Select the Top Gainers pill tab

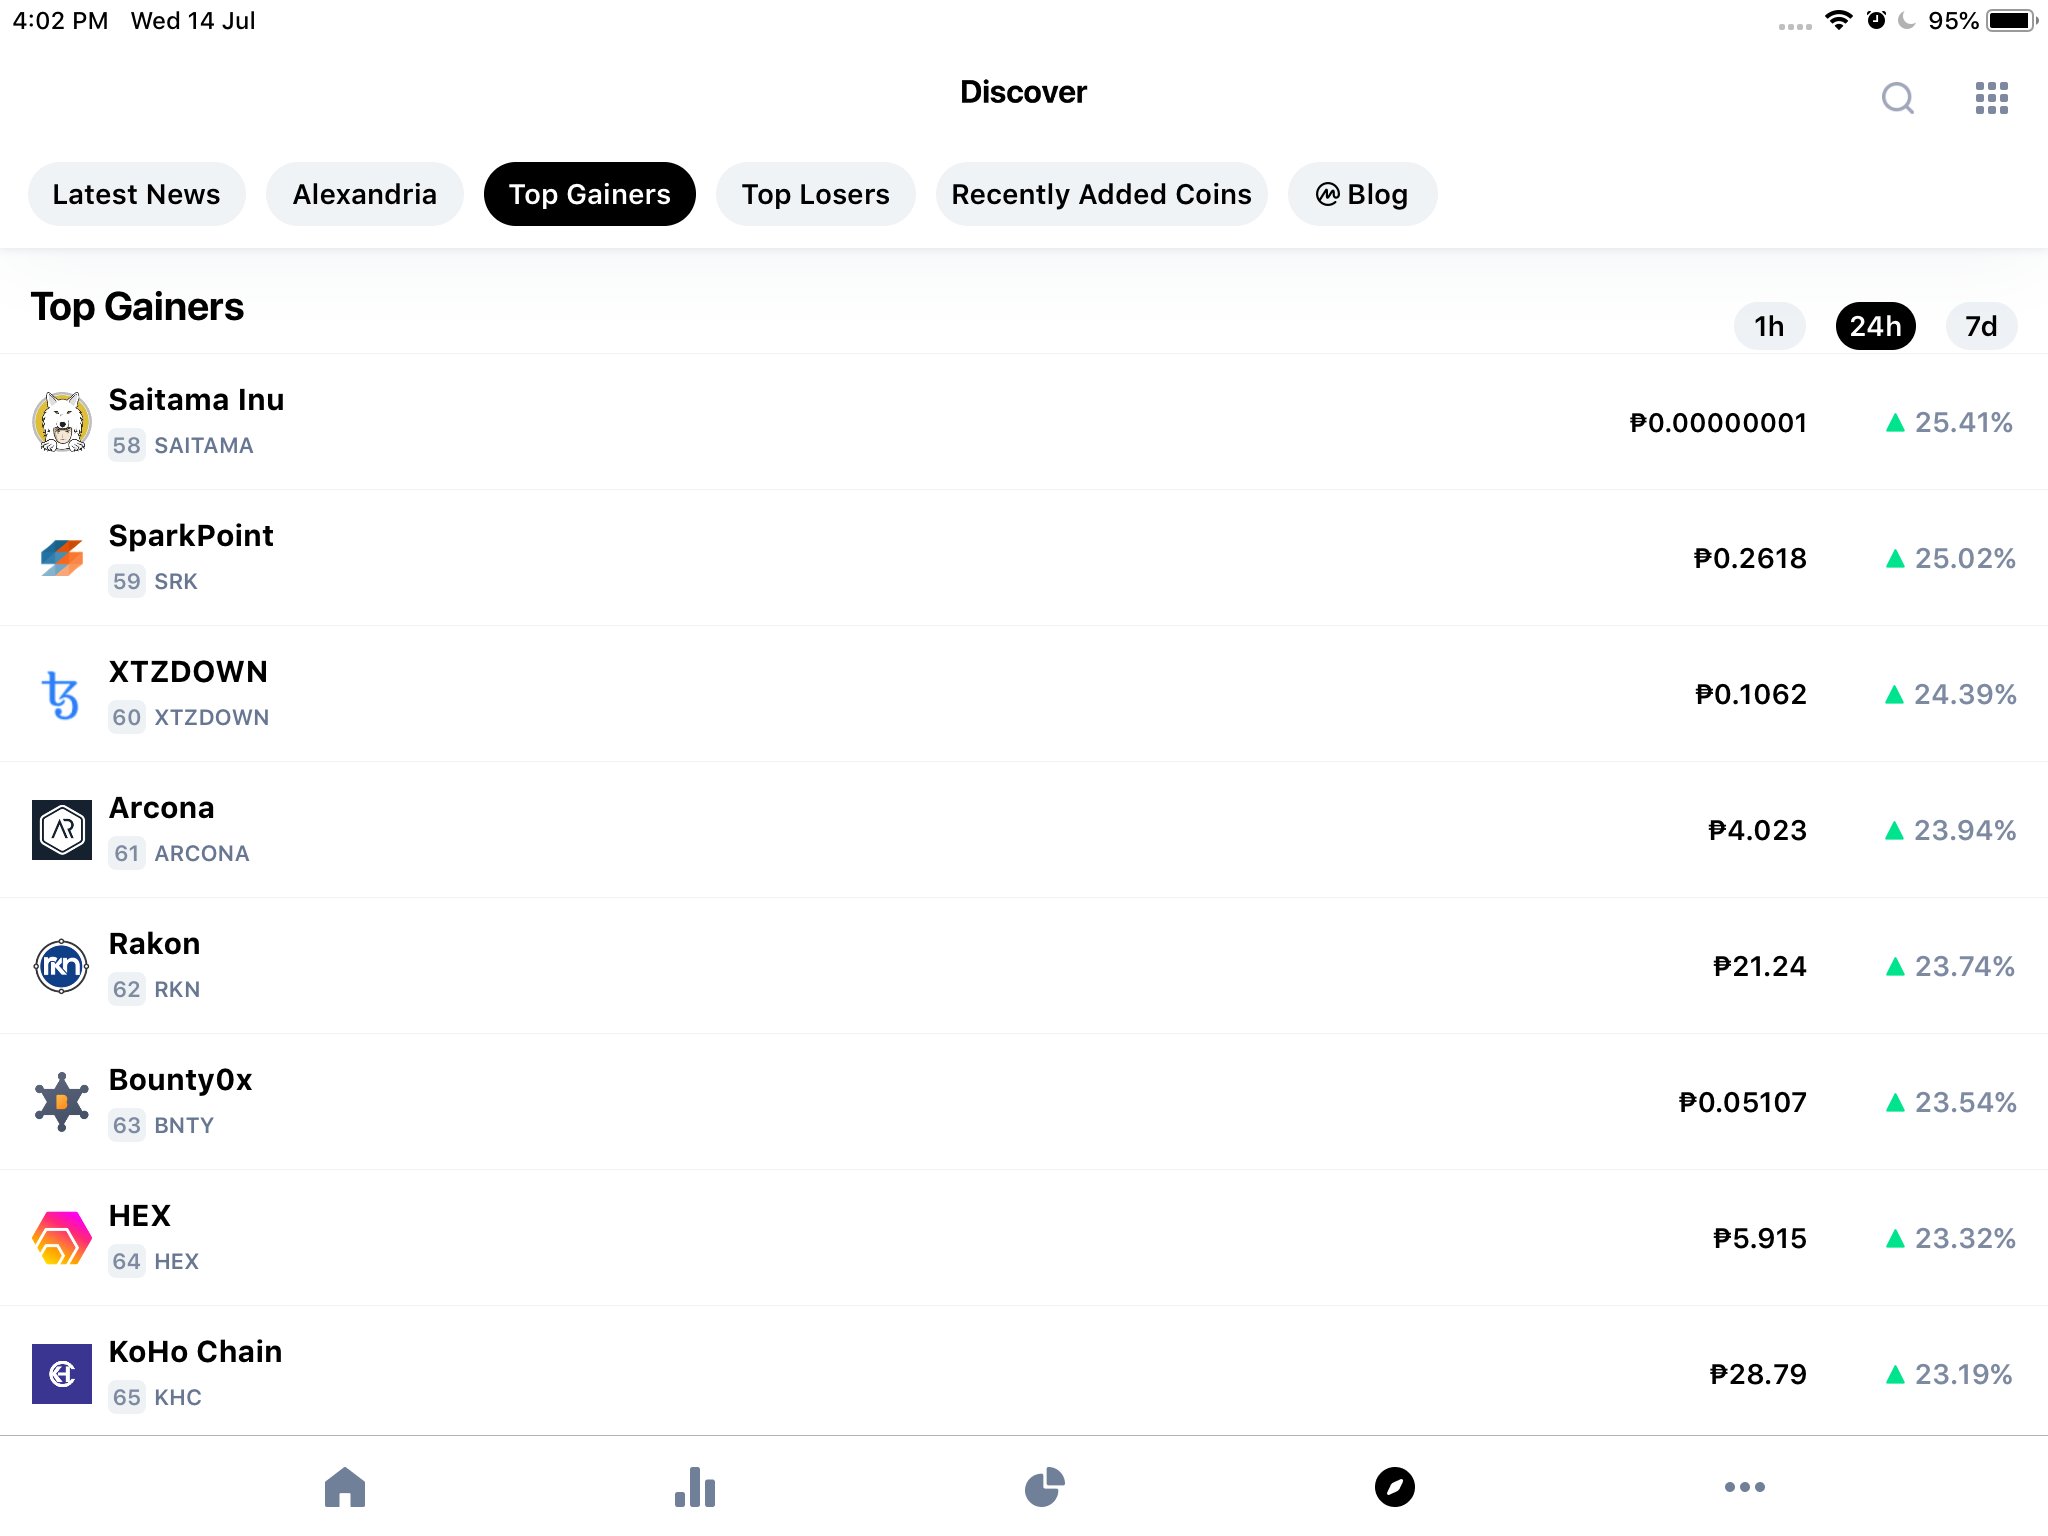point(590,194)
